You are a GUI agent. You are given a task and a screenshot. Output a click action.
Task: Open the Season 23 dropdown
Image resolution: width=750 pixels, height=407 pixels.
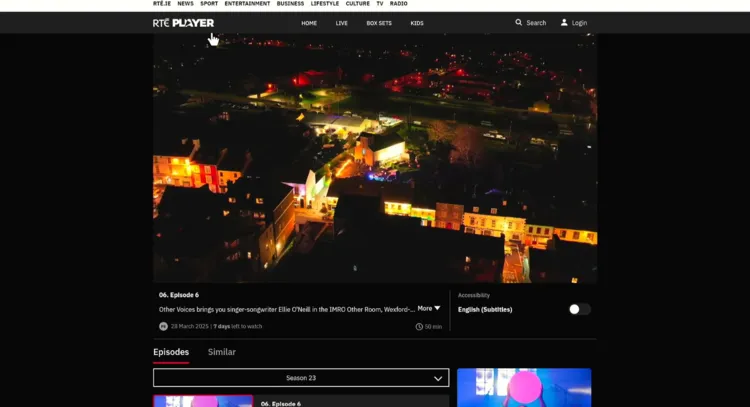click(301, 378)
